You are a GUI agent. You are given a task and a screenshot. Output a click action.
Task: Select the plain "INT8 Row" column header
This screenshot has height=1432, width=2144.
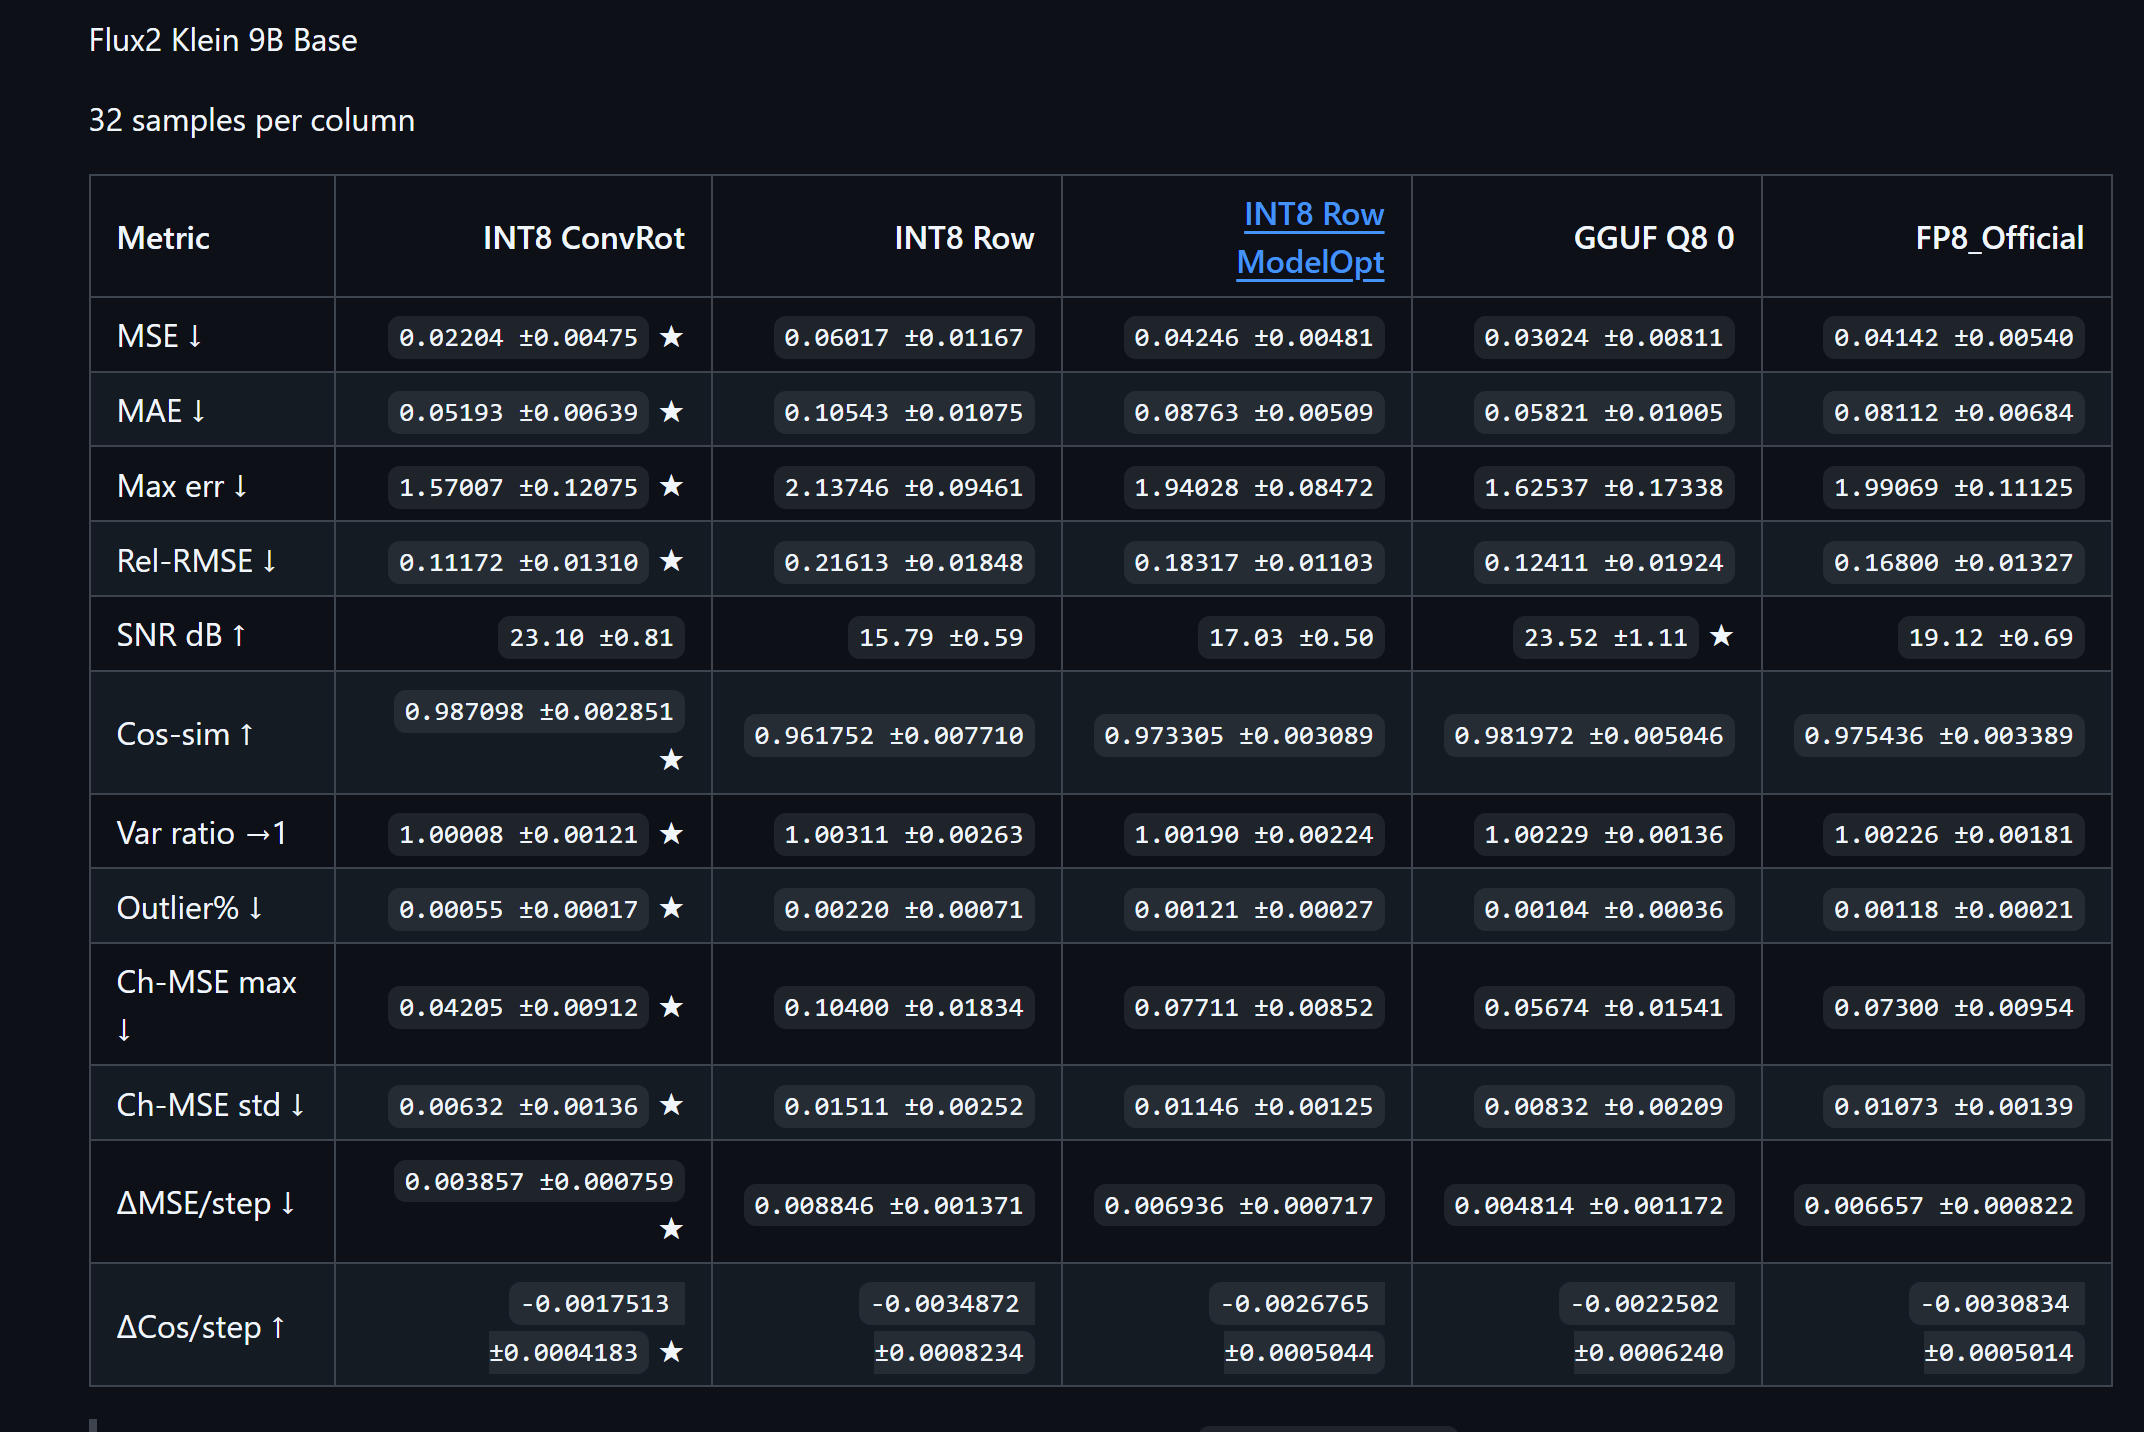coord(964,238)
